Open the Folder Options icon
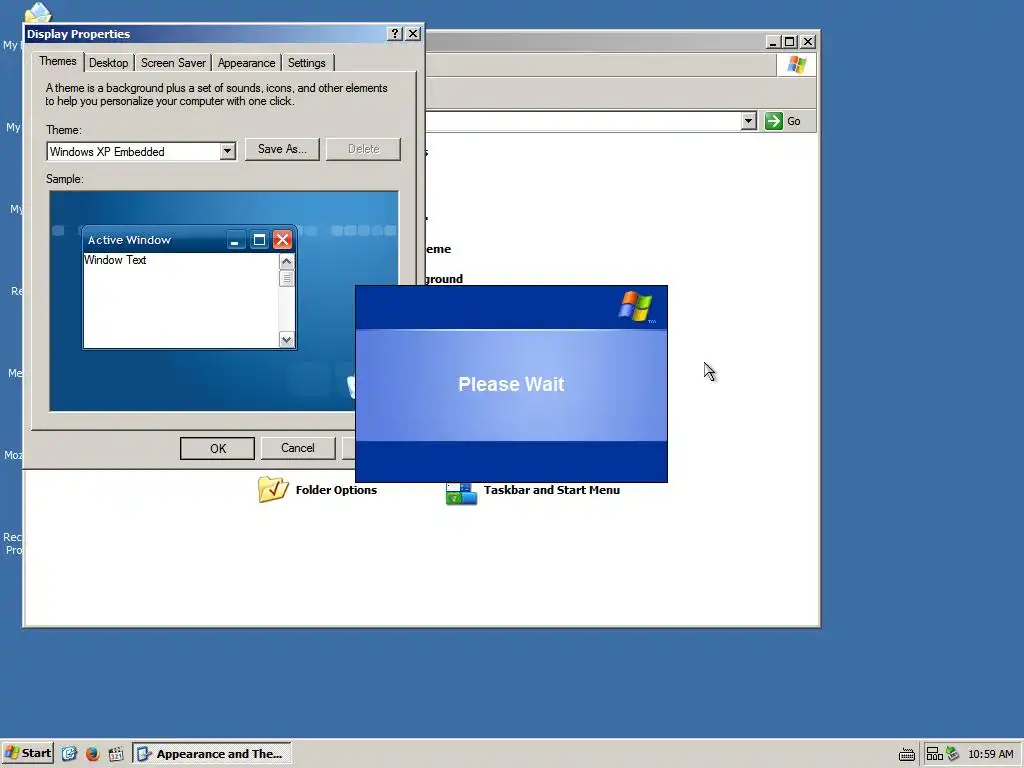1024x768 pixels. coord(273,489)
